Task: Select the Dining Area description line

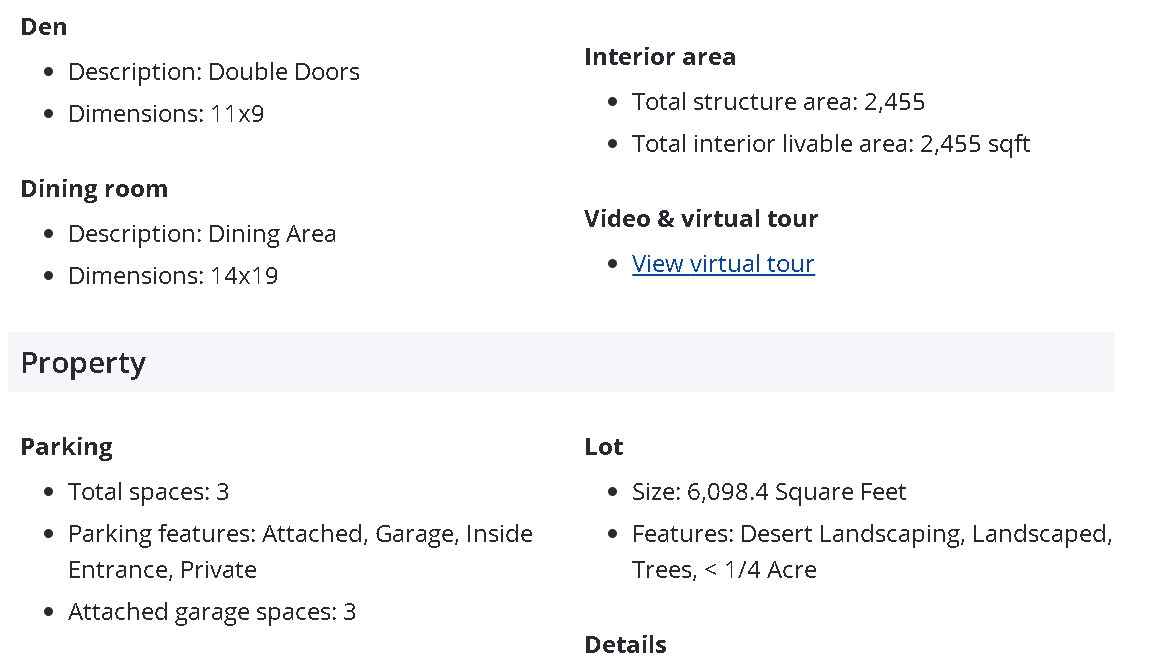Action: 201,234
